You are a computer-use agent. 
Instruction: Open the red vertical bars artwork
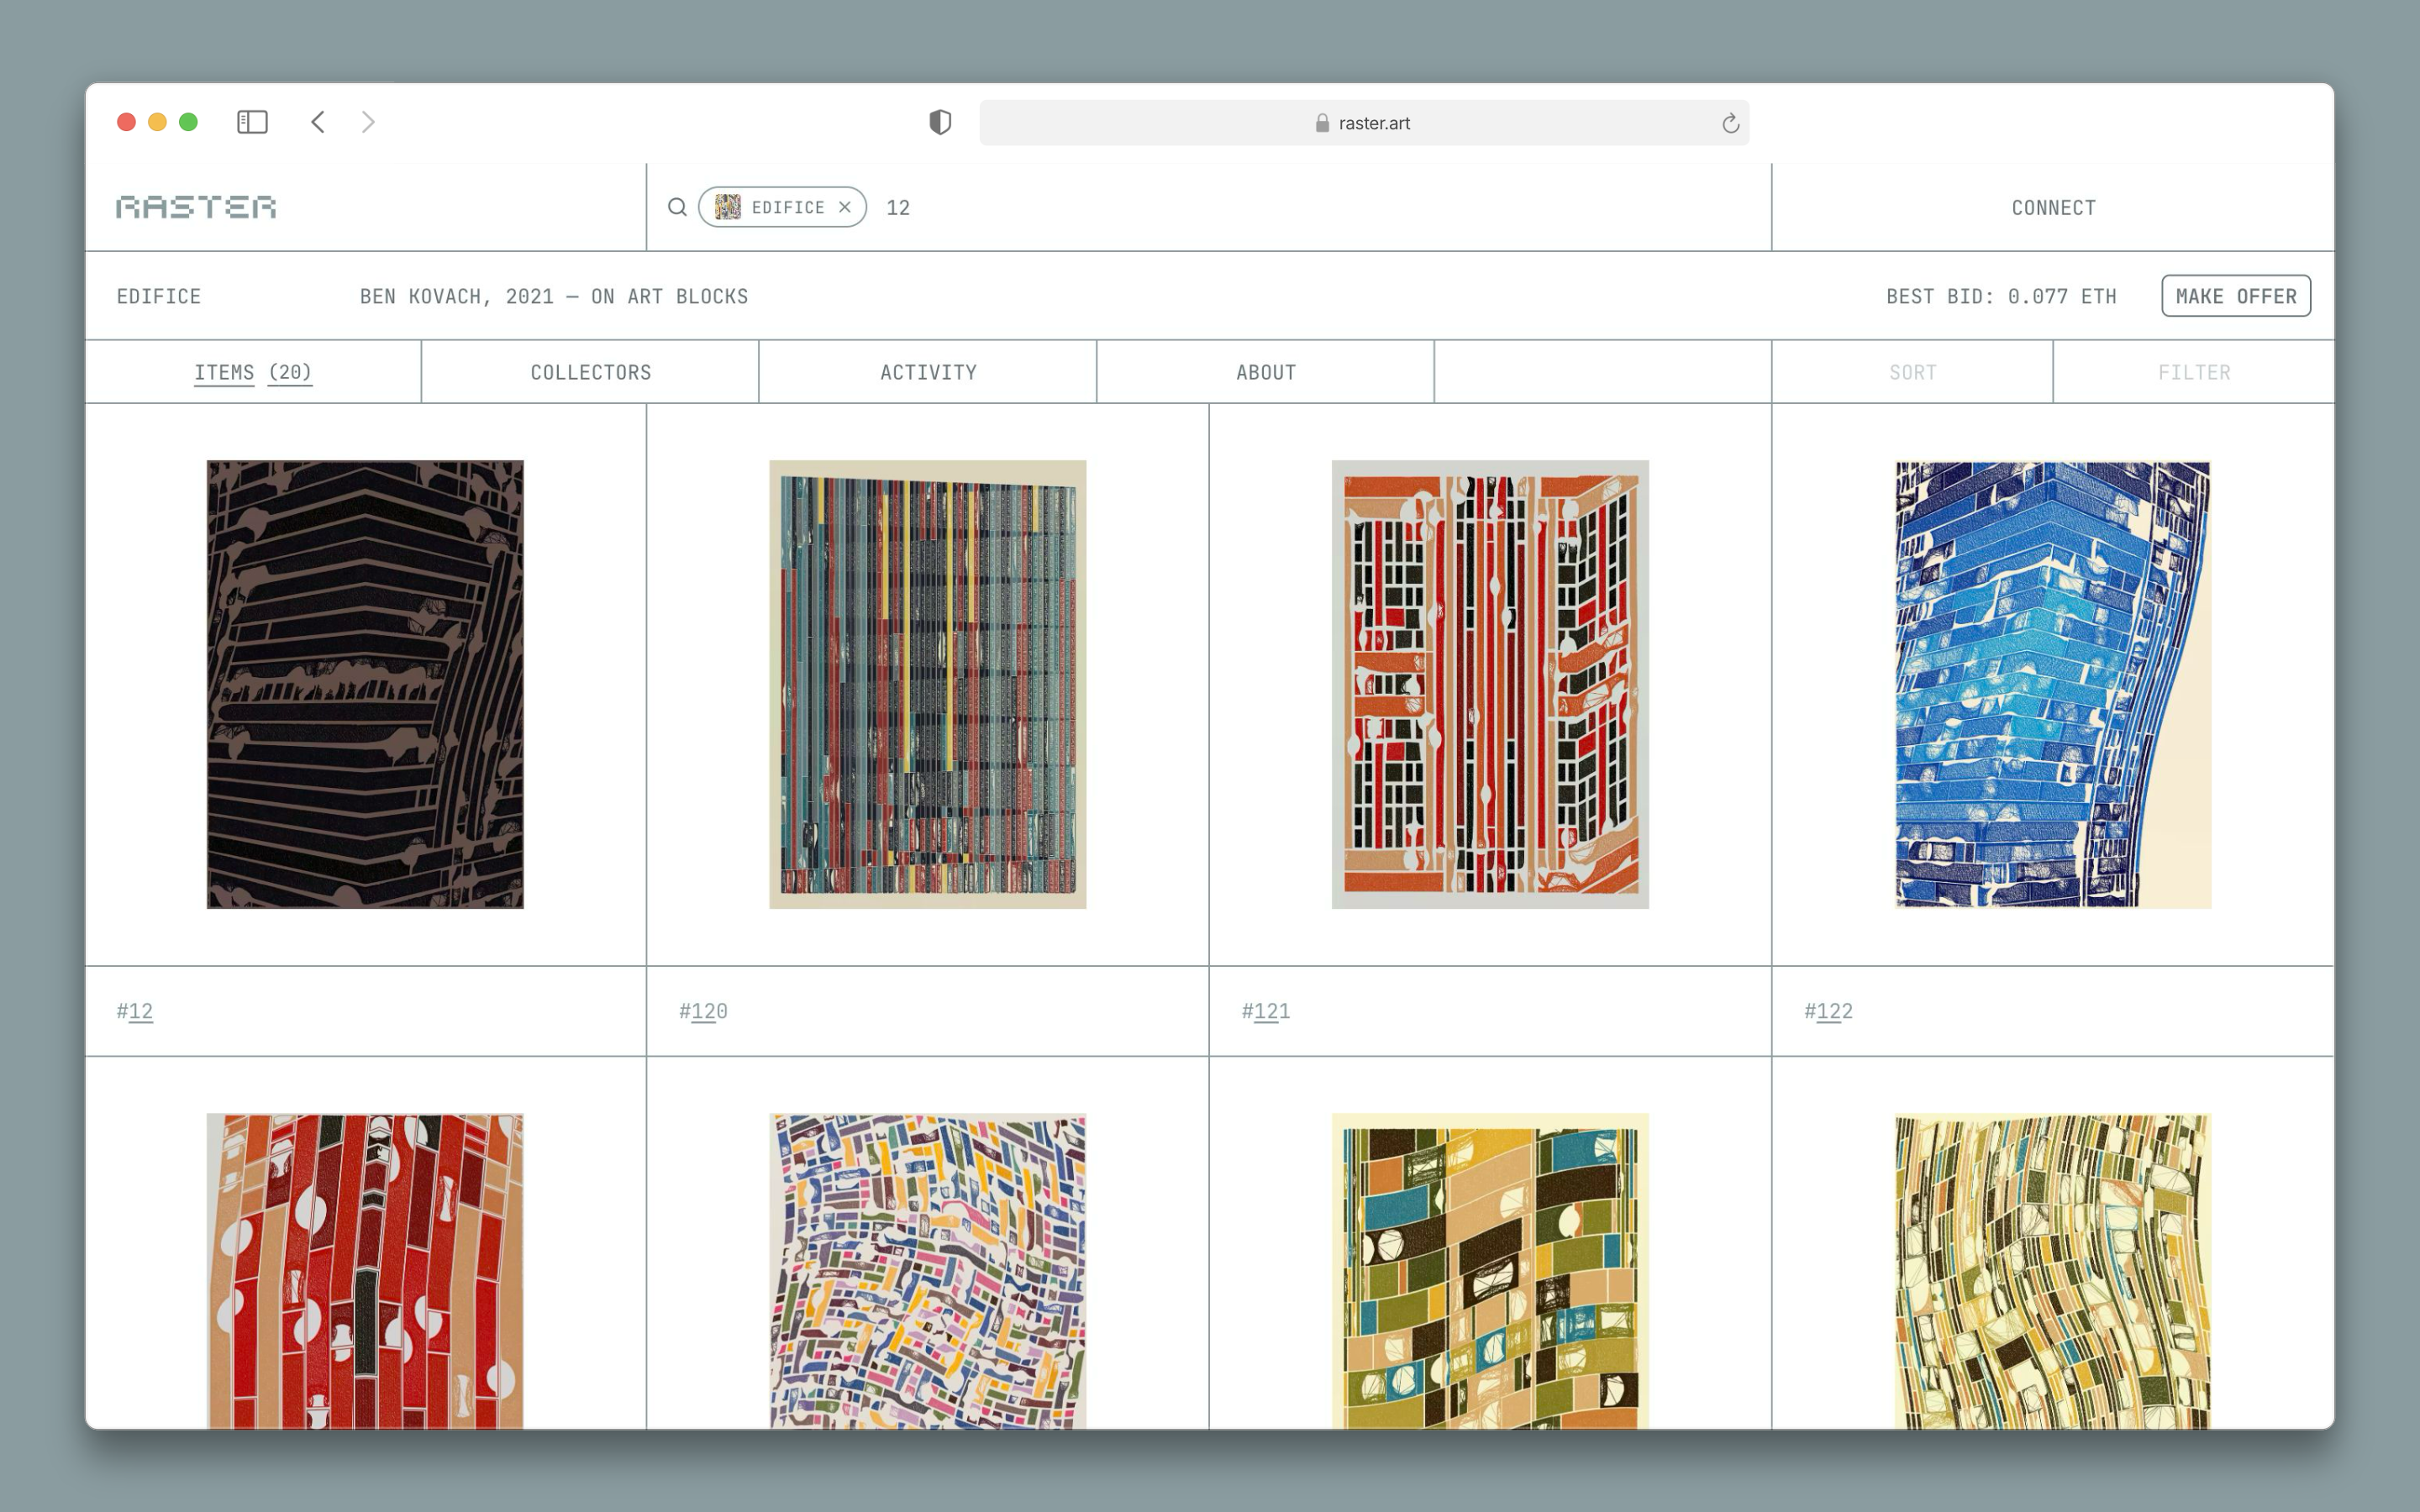pos(365,1270)
